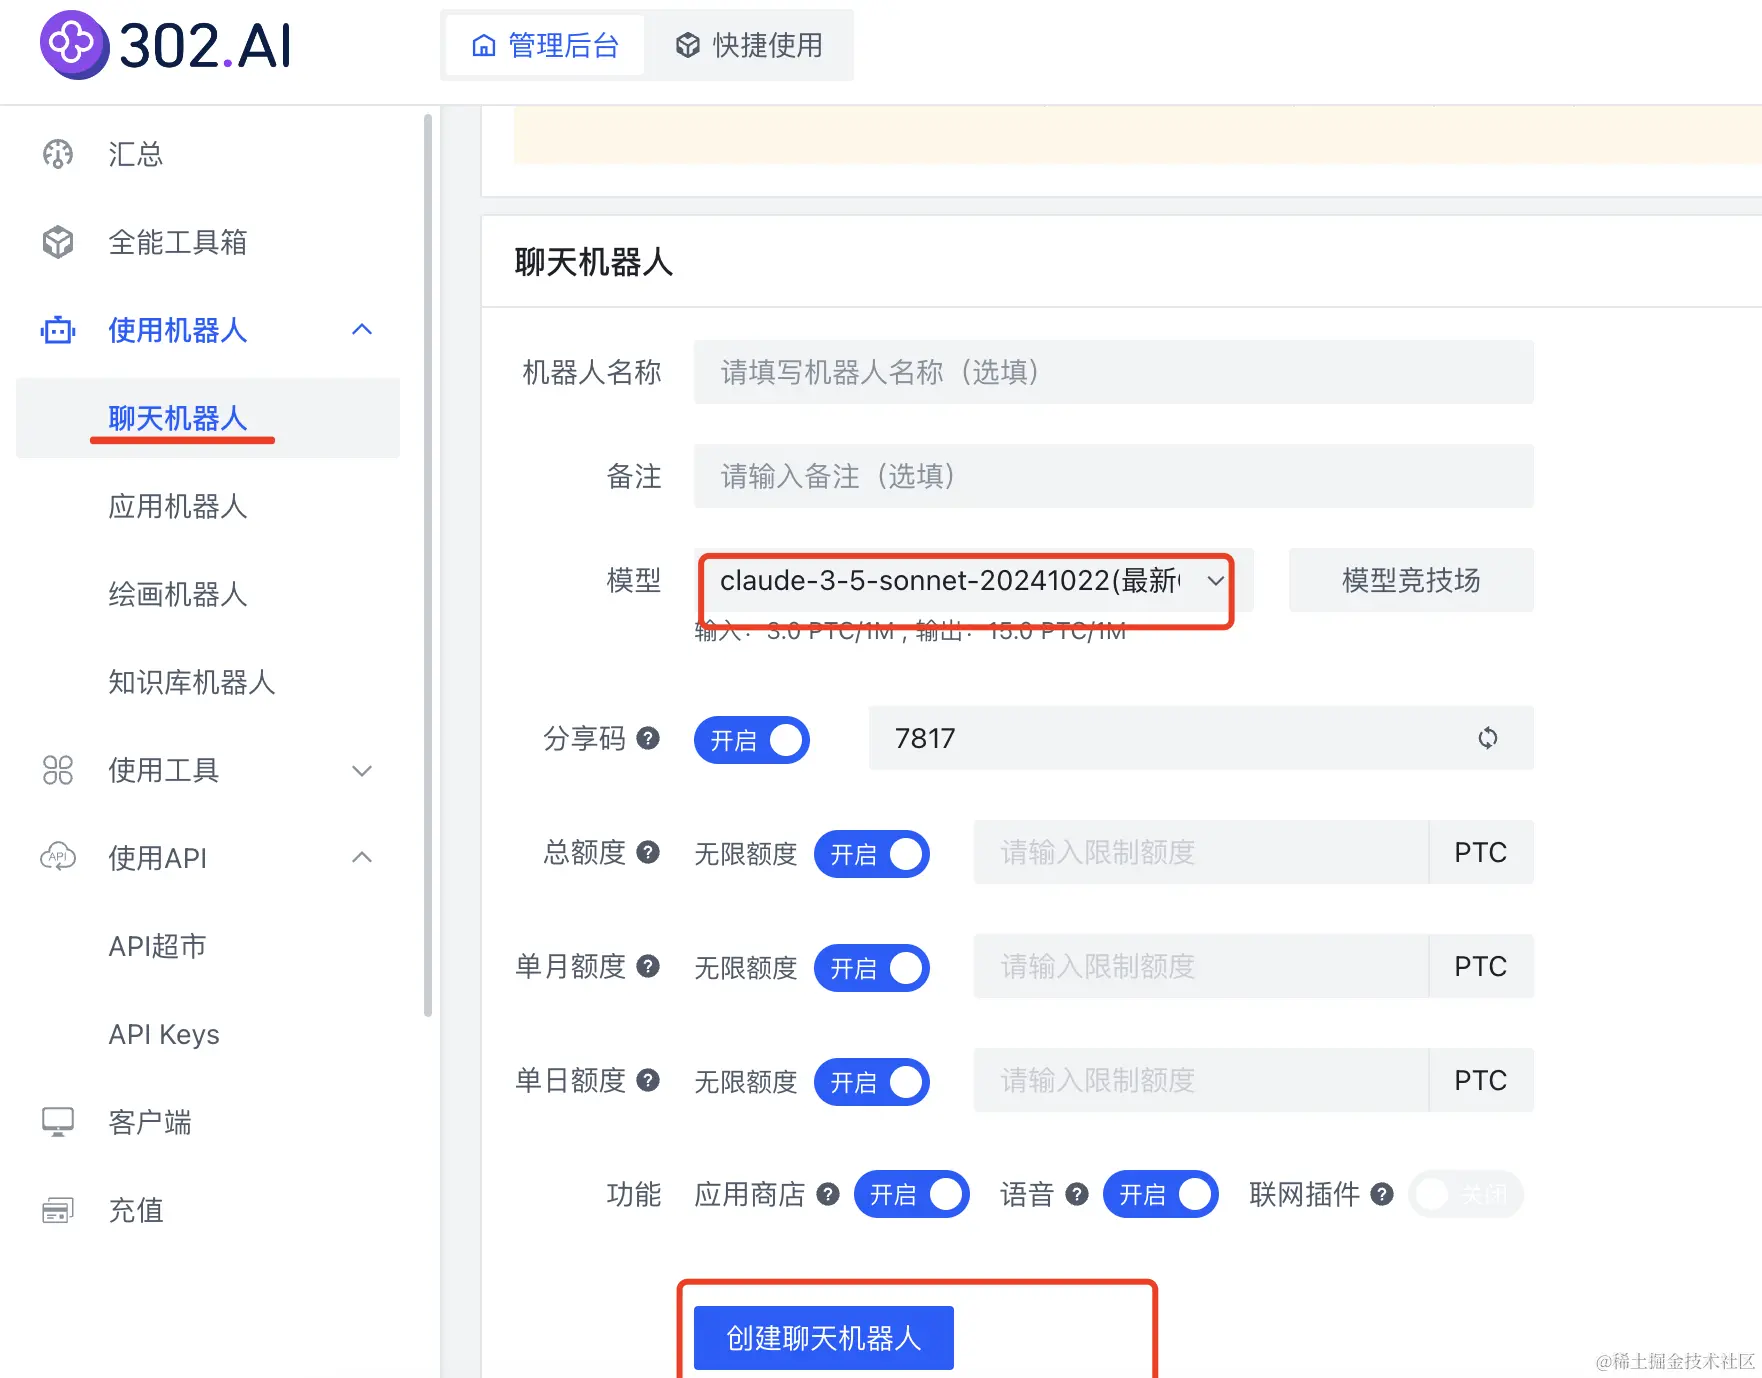Enable the 联网插件 web plugin toggle
This screenshot has height=1378, width=1762.
tap(1465, 1194)
